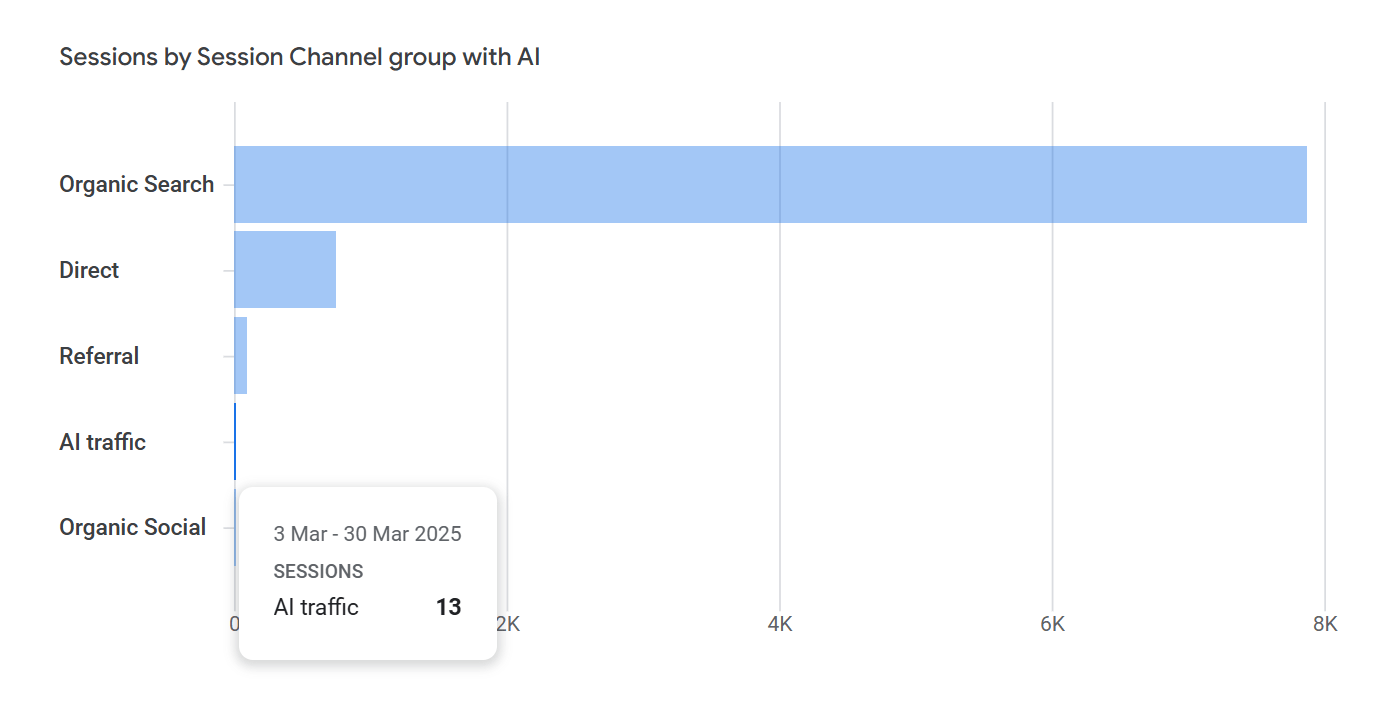Click the chart title about Session Channel group
The width and height of the screenshot is (1384, 710).
tap(299, 57)
